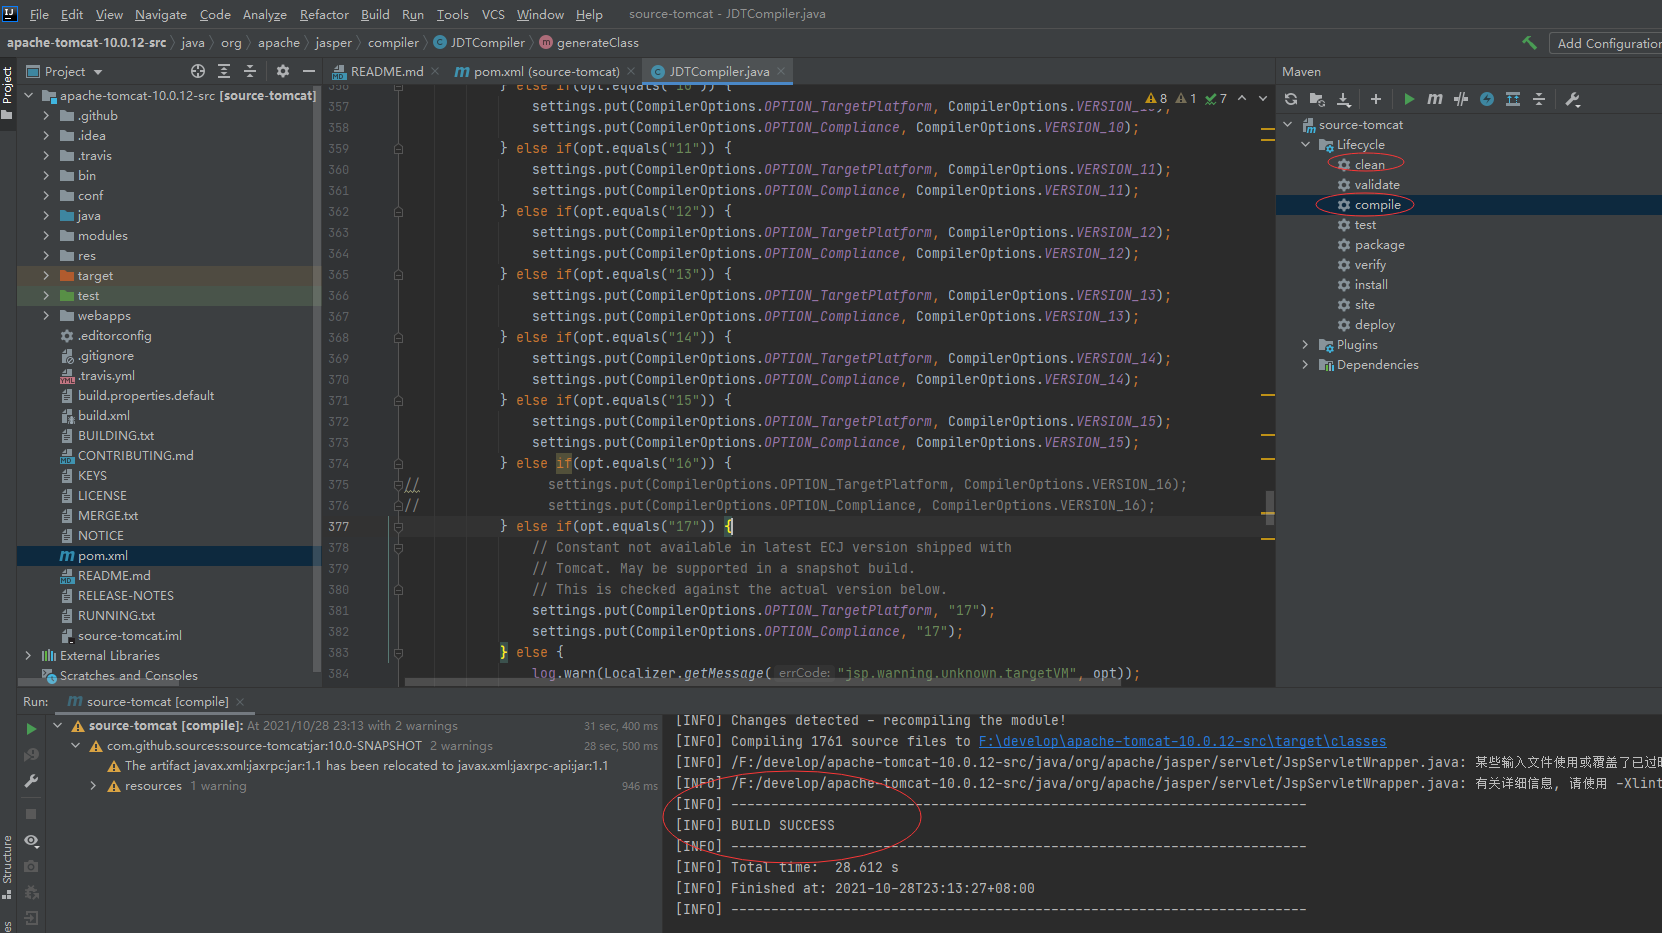1662x933 pixels.
Task: Open the File menu
Action: coord(39,14)
